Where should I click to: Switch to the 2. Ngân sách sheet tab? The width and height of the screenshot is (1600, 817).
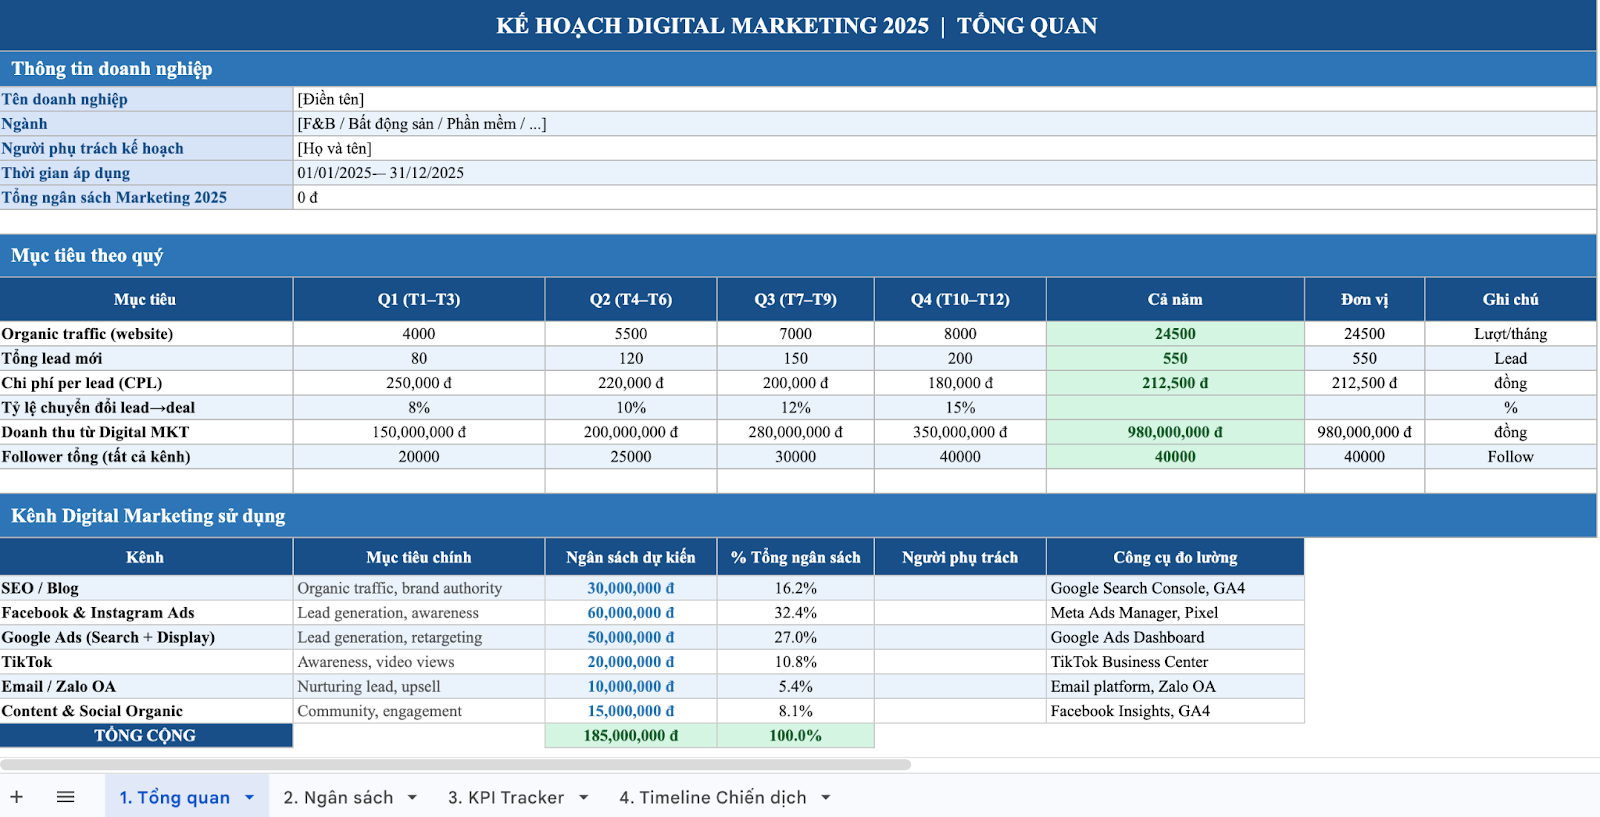pos(338,798)
